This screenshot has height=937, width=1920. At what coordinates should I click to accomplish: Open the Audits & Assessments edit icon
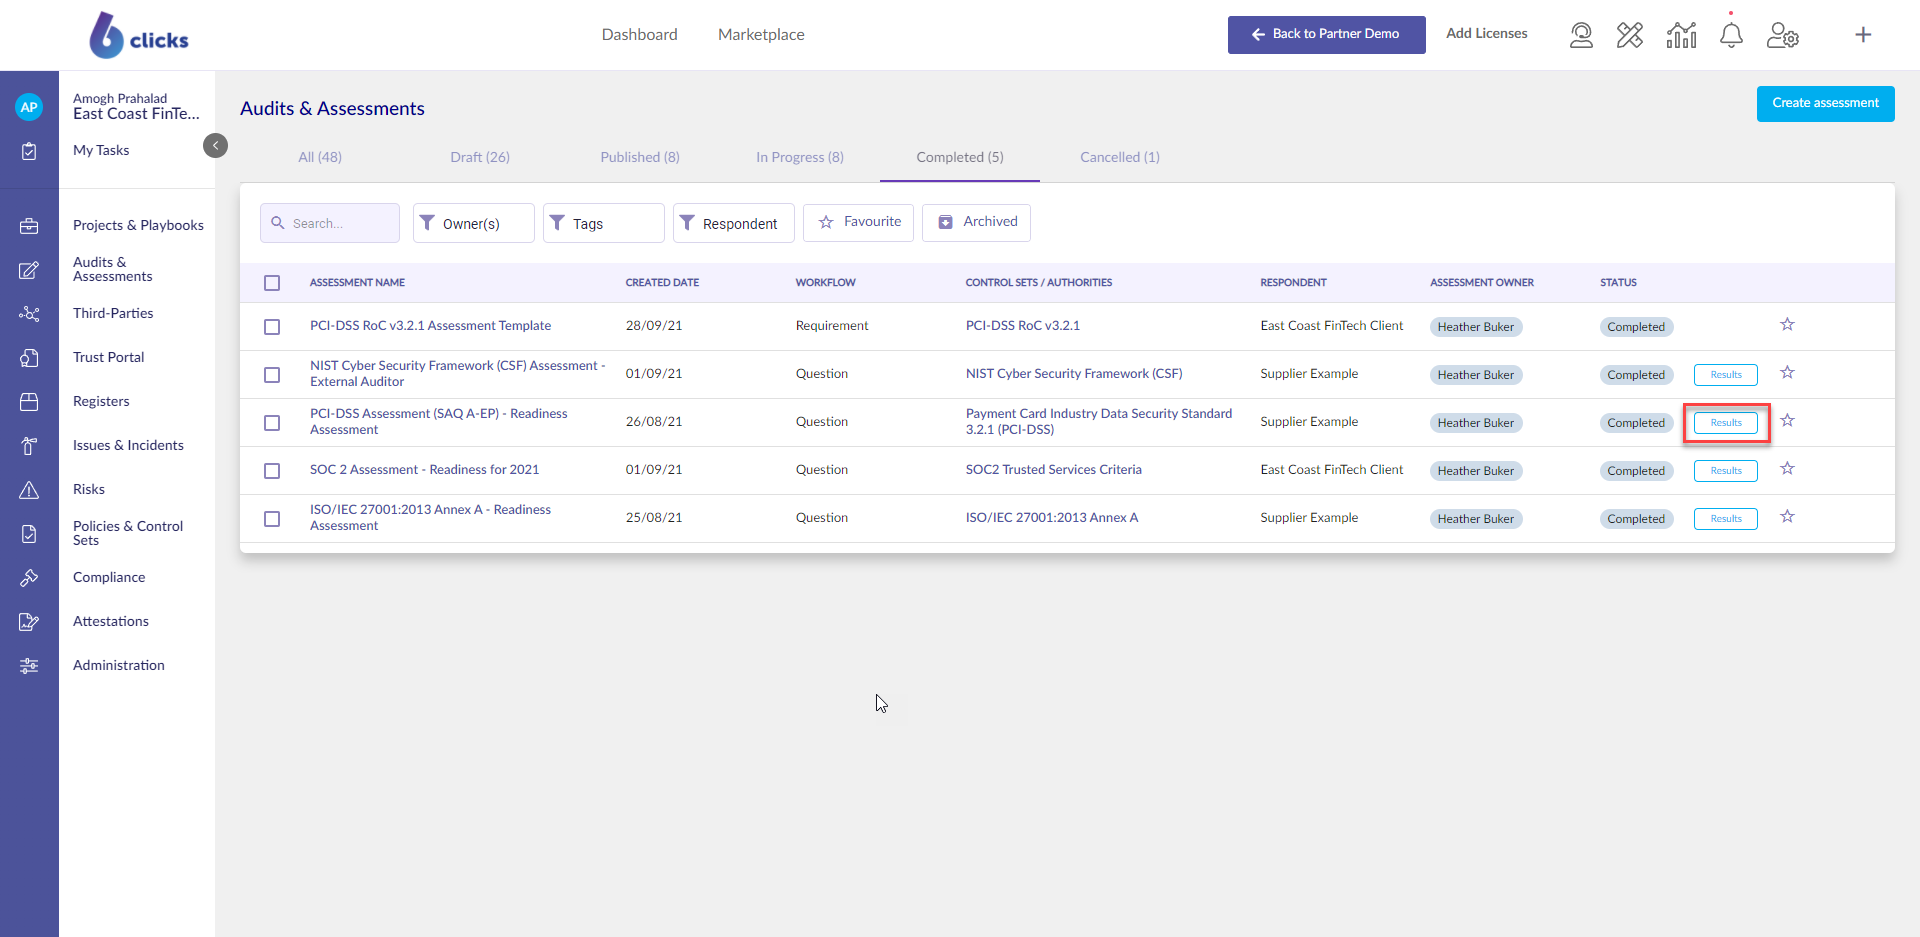(x=29, y=270)
